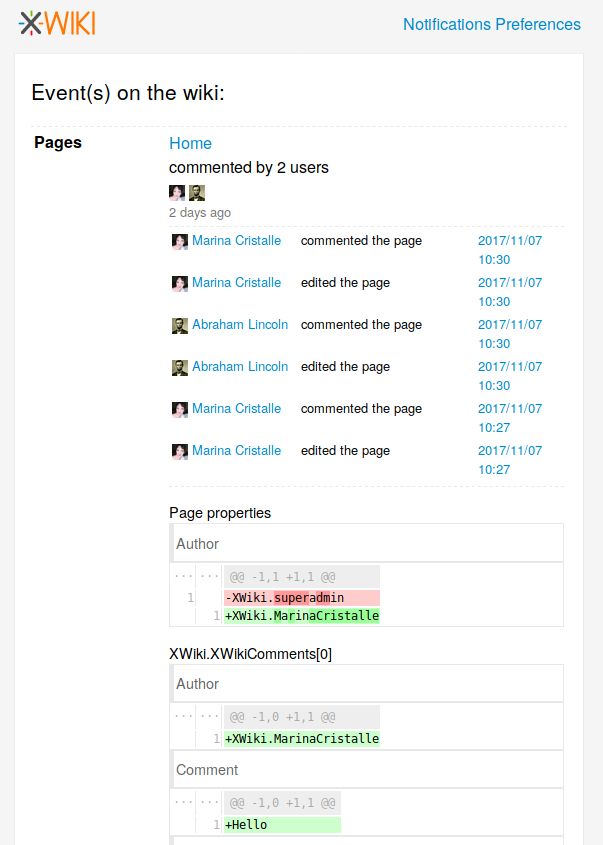This screenshot has width=603, height=845.
Task: Click Marina Cristalle's avatar in the 10:27 comment row
Action: pyautogui.click(x=180, y=409)
